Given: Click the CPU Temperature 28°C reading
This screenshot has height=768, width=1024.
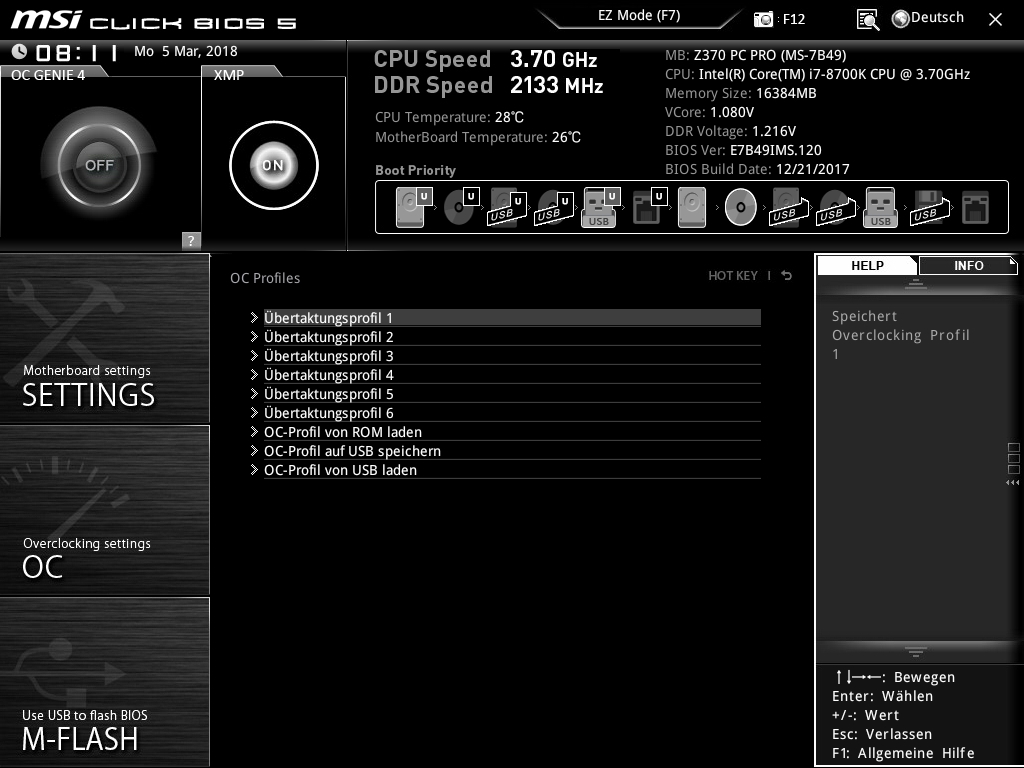Looking at the screenshot, I should click(x=449, y=118).
